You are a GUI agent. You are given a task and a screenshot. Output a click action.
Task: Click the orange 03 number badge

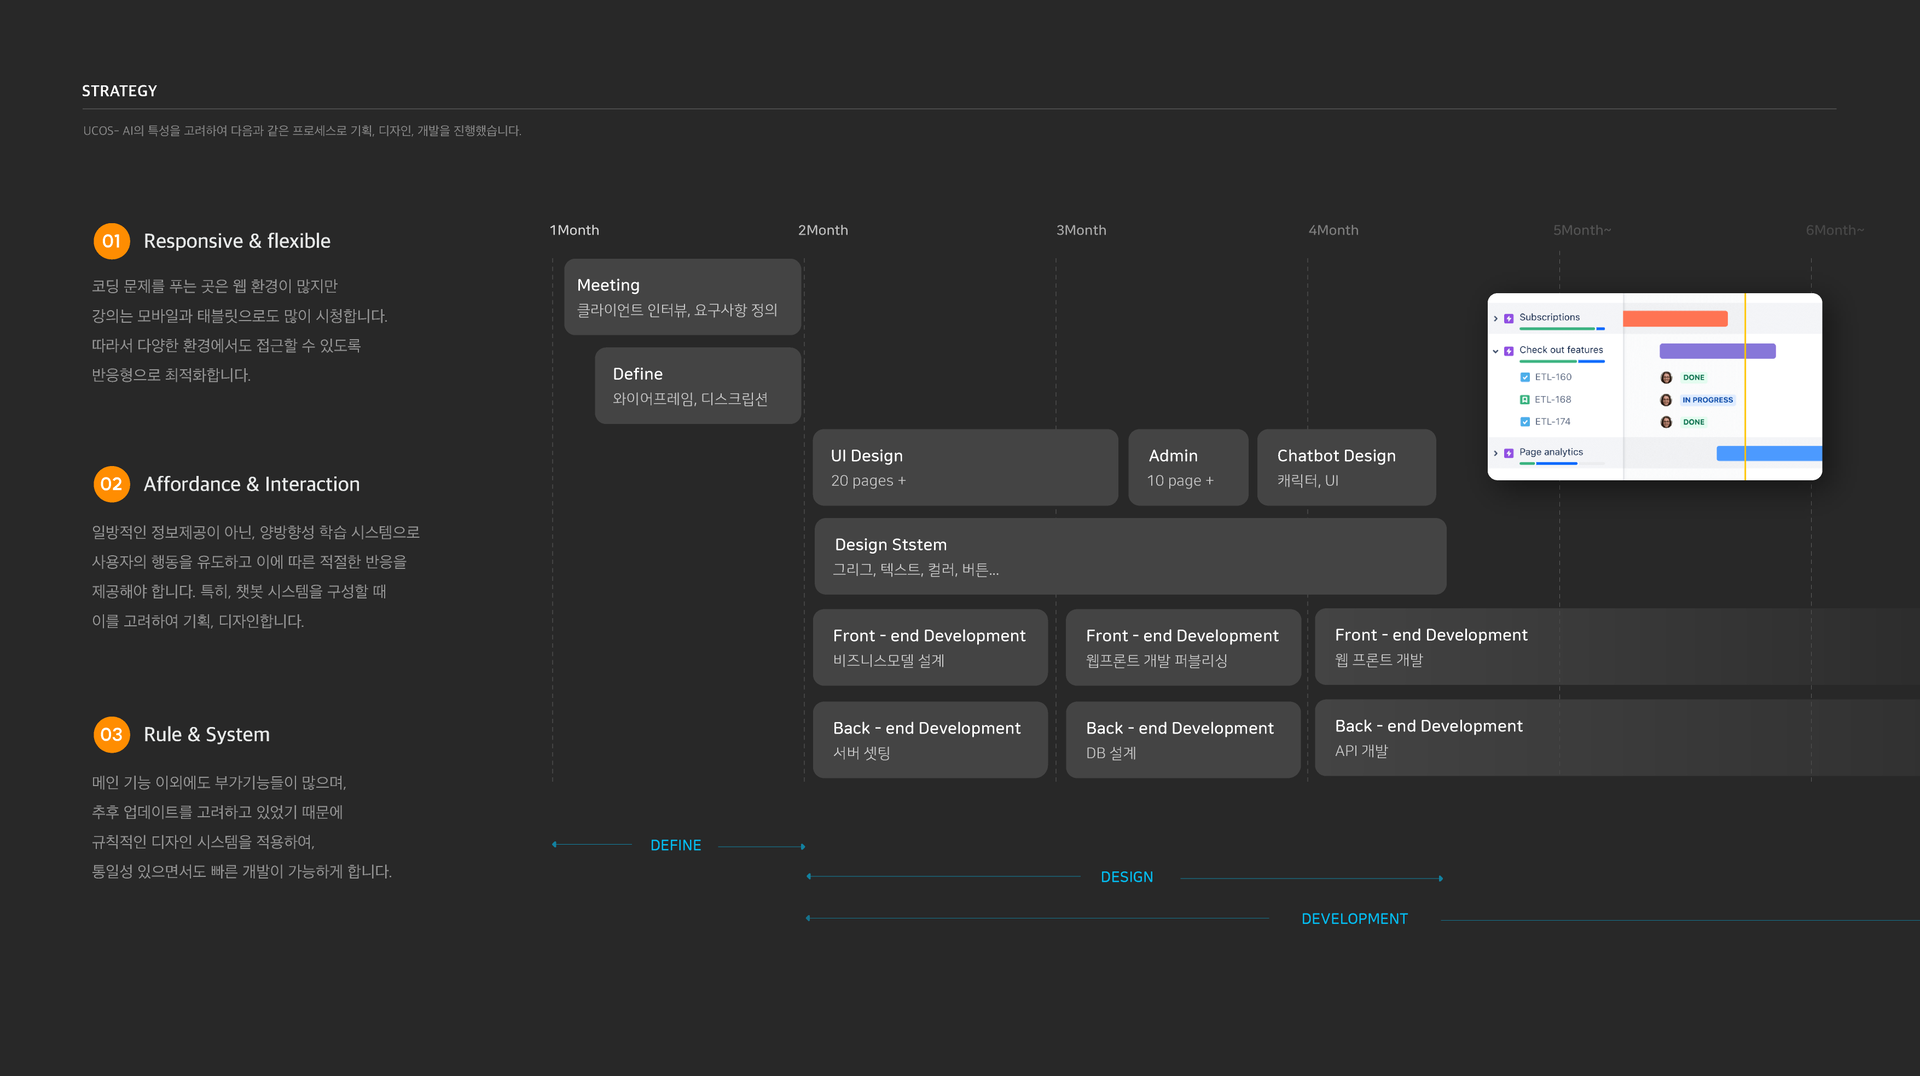pyautogui.click(x=111, y=734)
